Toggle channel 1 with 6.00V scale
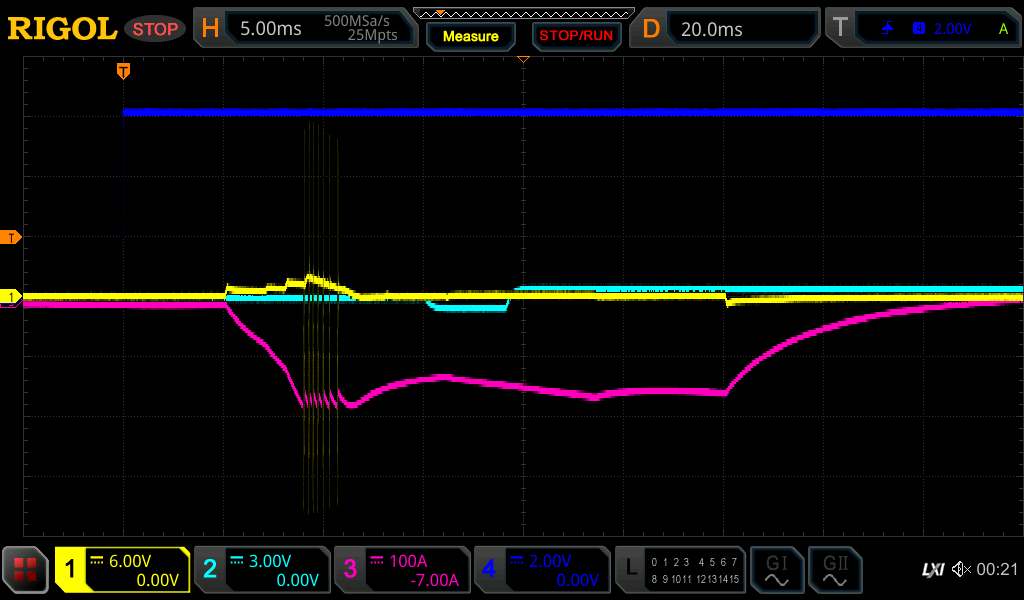Screen dimensions: 1024x600 tap(122, 570)
